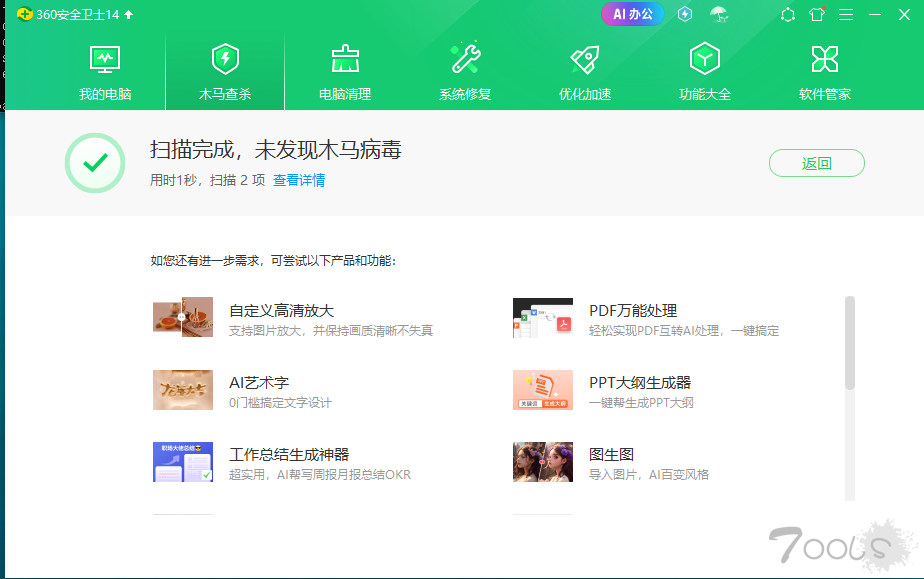Open the skin shirt icon
This screenshot has width=924, height=579.
817,14
